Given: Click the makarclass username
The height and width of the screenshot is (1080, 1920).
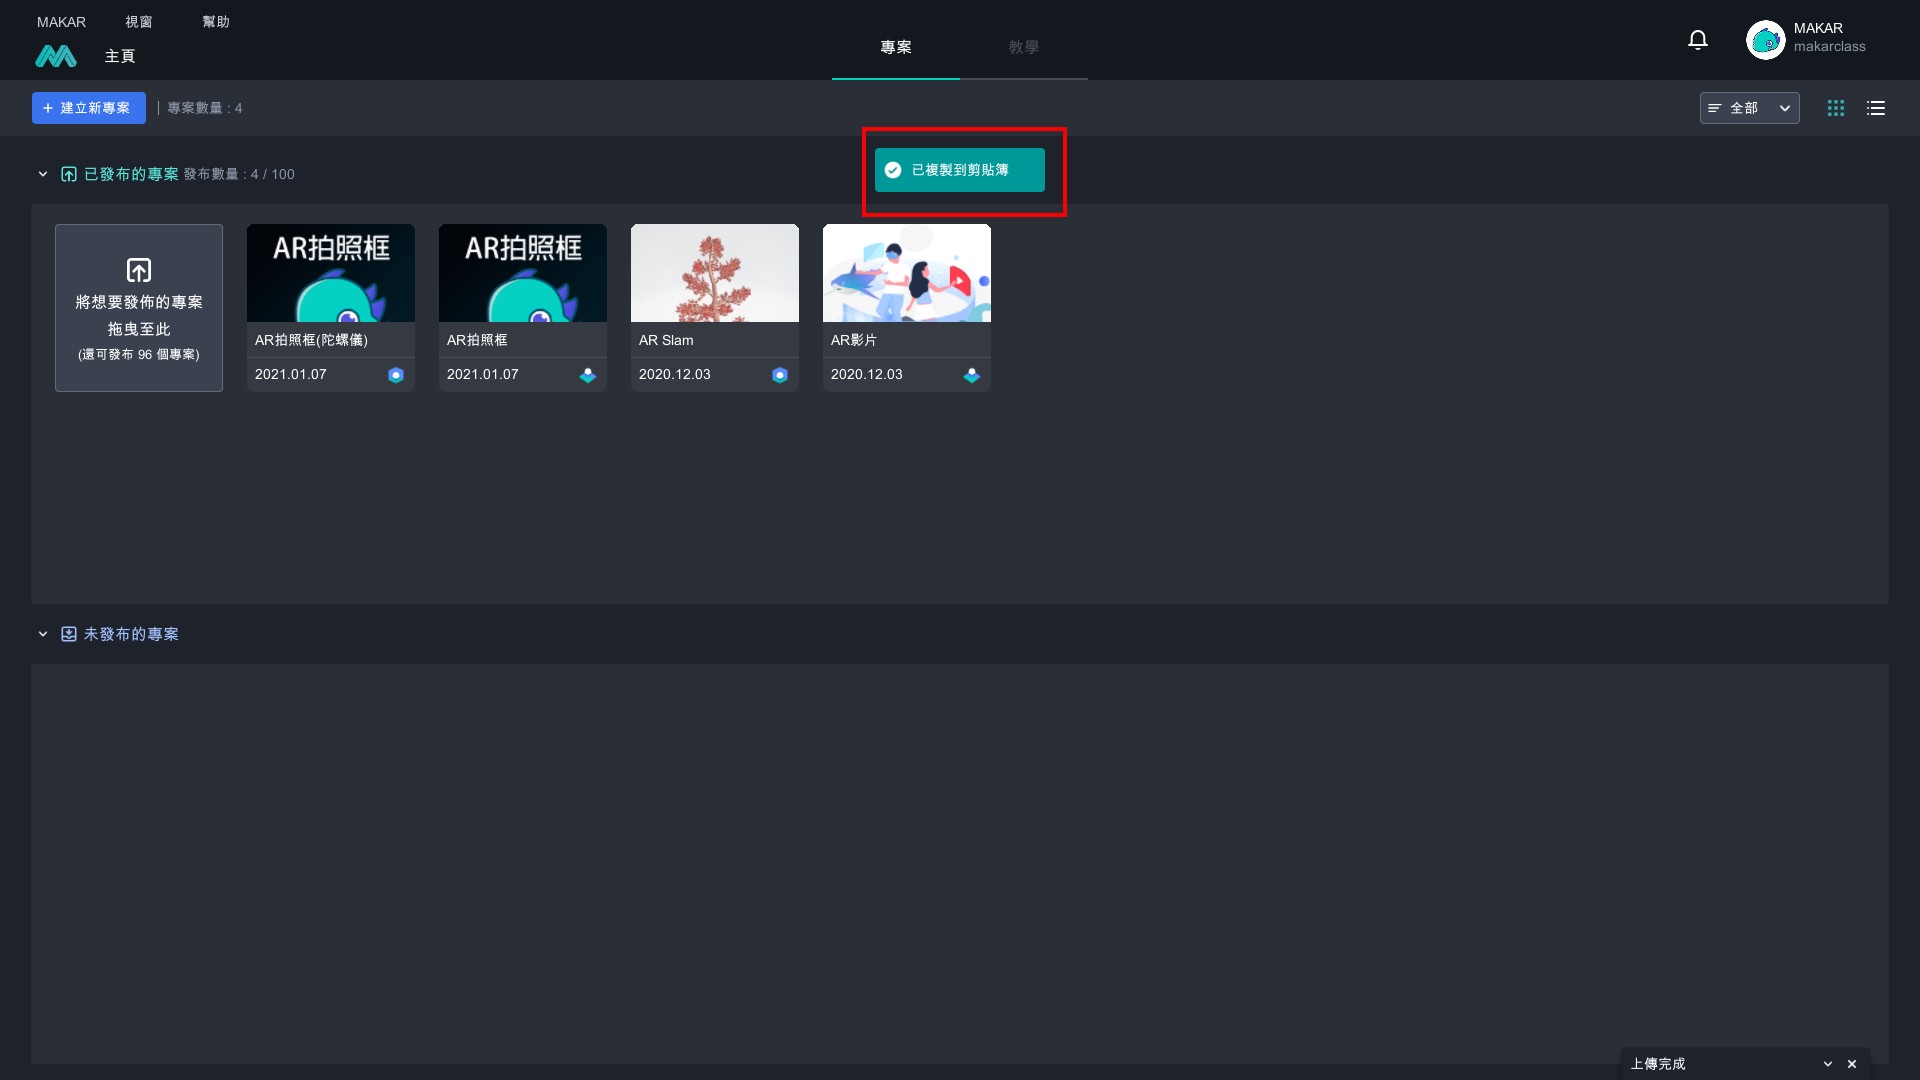Looking at the screenshot, I should pos(1829,47).
